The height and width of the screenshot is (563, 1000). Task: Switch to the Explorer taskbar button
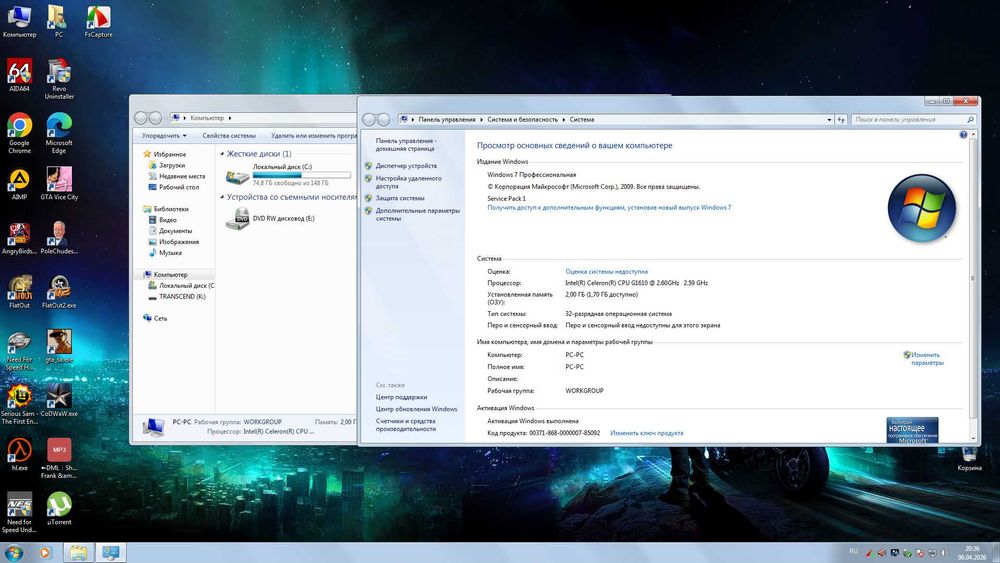78,552
